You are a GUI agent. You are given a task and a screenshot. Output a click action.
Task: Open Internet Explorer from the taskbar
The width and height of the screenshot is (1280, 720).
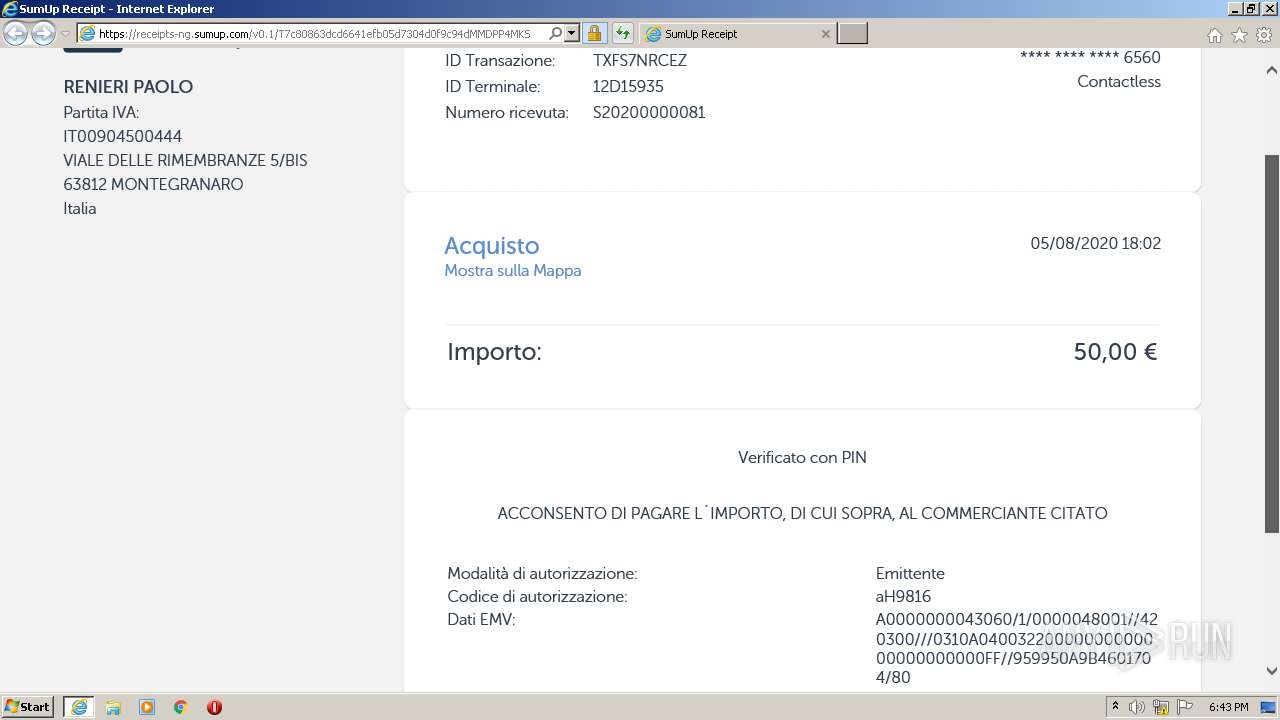point(79,707)
